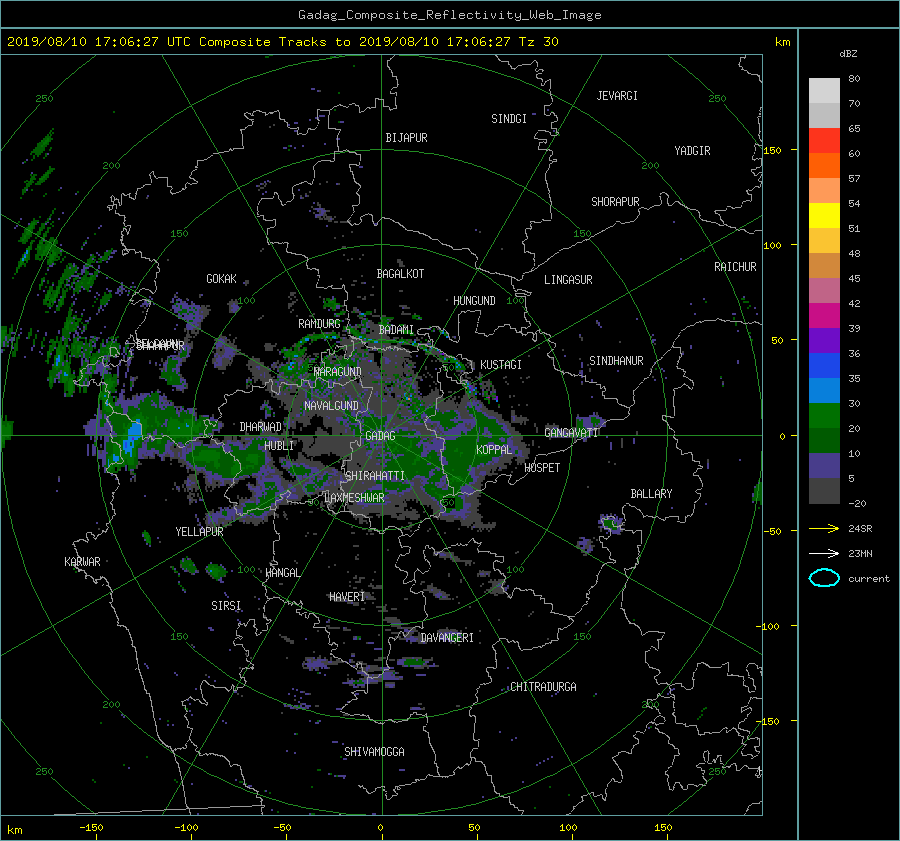
Task: Click the NAVALGUND label
Action: click(331, 406)
